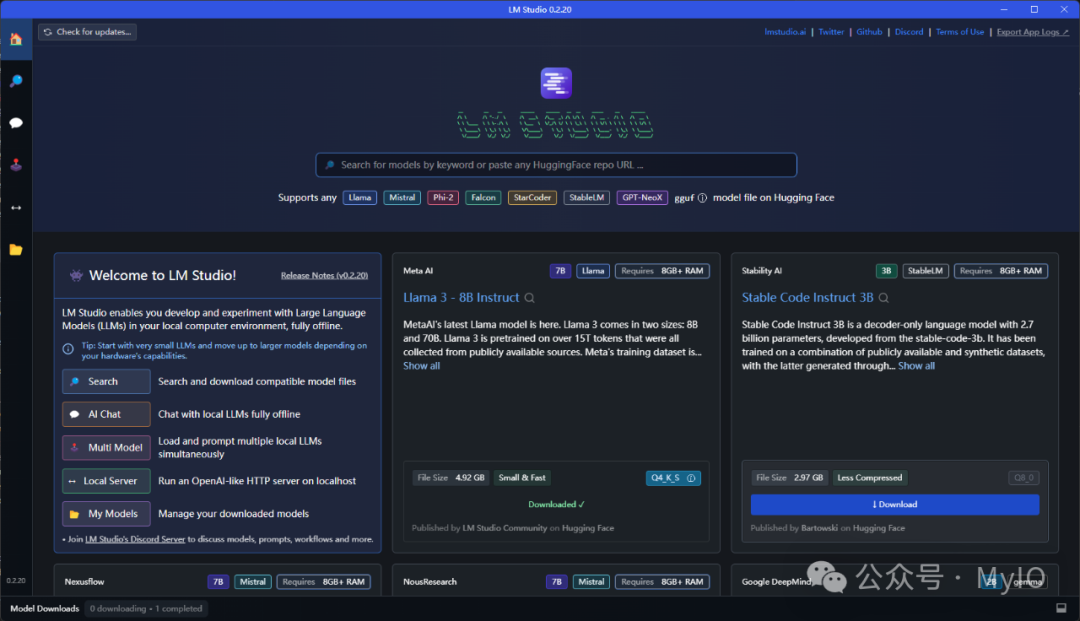The width and height of the screenshot is (1080, 621).
Task: Open the Home sidebar icon
Action: pos(16,39)
